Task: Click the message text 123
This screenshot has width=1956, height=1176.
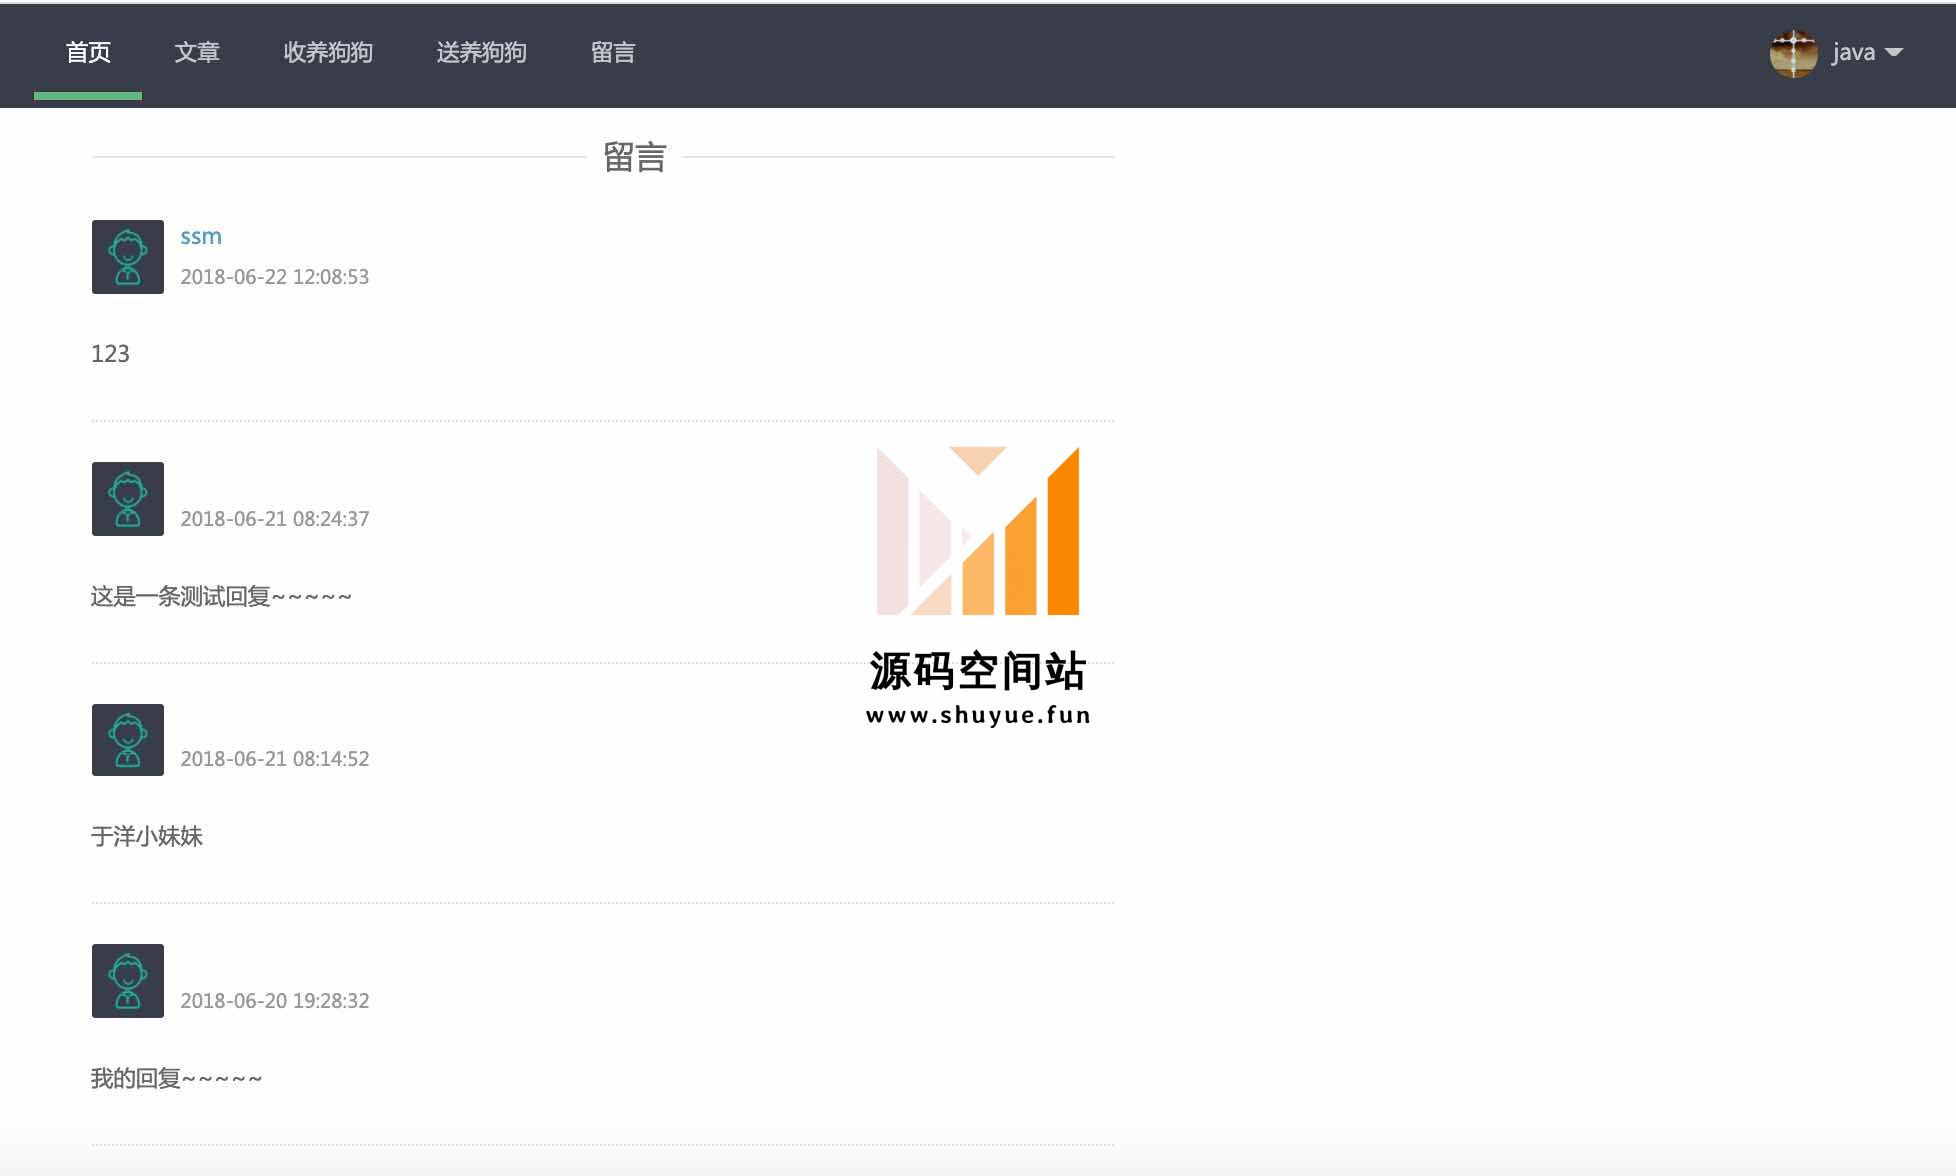Action: click(110, 354)
